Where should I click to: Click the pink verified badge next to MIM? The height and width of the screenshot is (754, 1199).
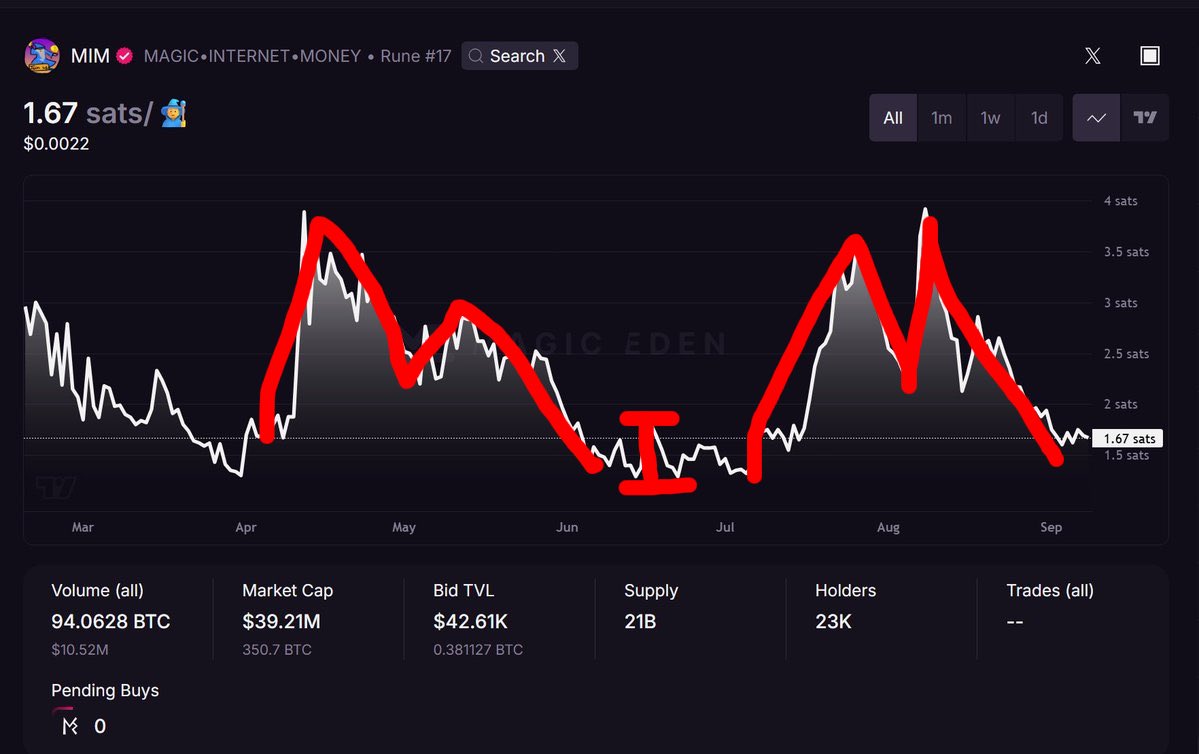tap(125, 56)
